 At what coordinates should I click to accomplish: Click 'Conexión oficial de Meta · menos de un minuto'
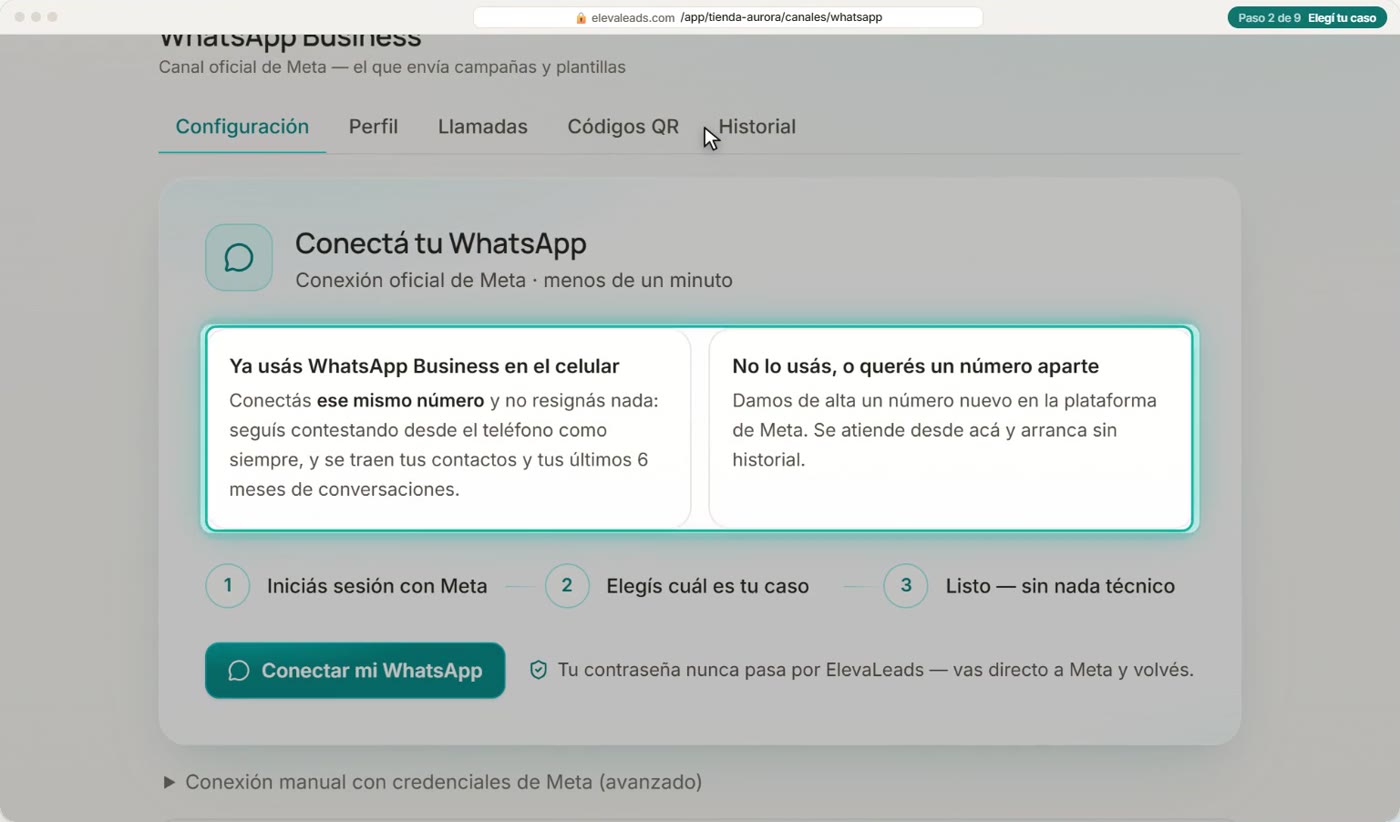point(514,281)
